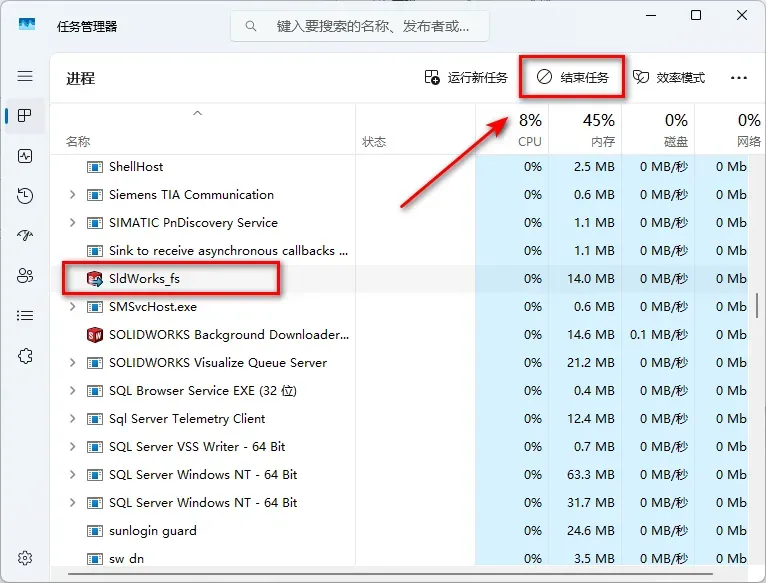Click Sql Server Telemetry Client icon

pos(95,419)
